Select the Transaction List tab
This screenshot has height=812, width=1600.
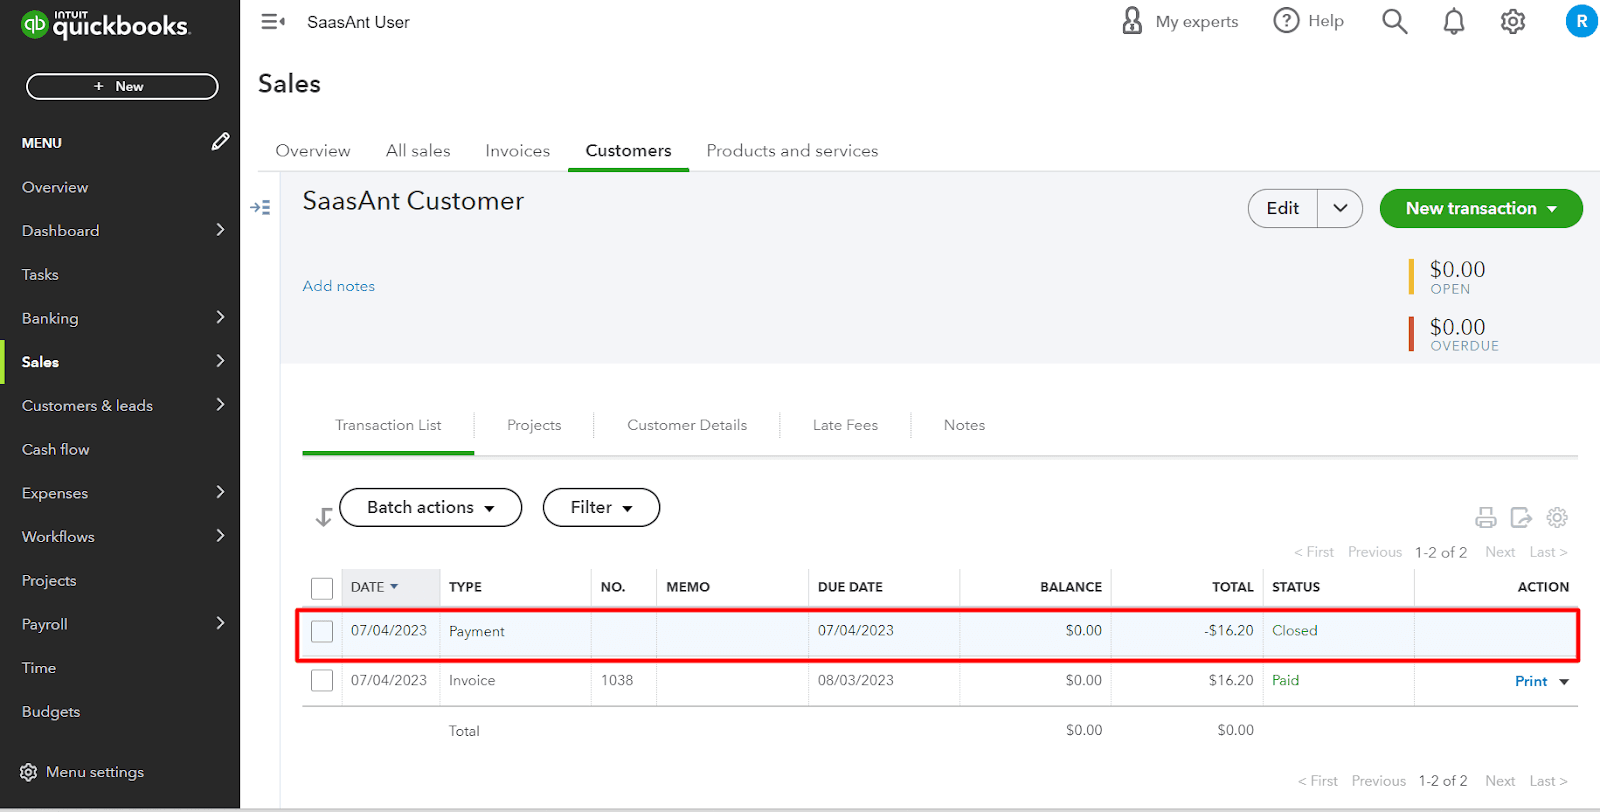pos(388,425)
